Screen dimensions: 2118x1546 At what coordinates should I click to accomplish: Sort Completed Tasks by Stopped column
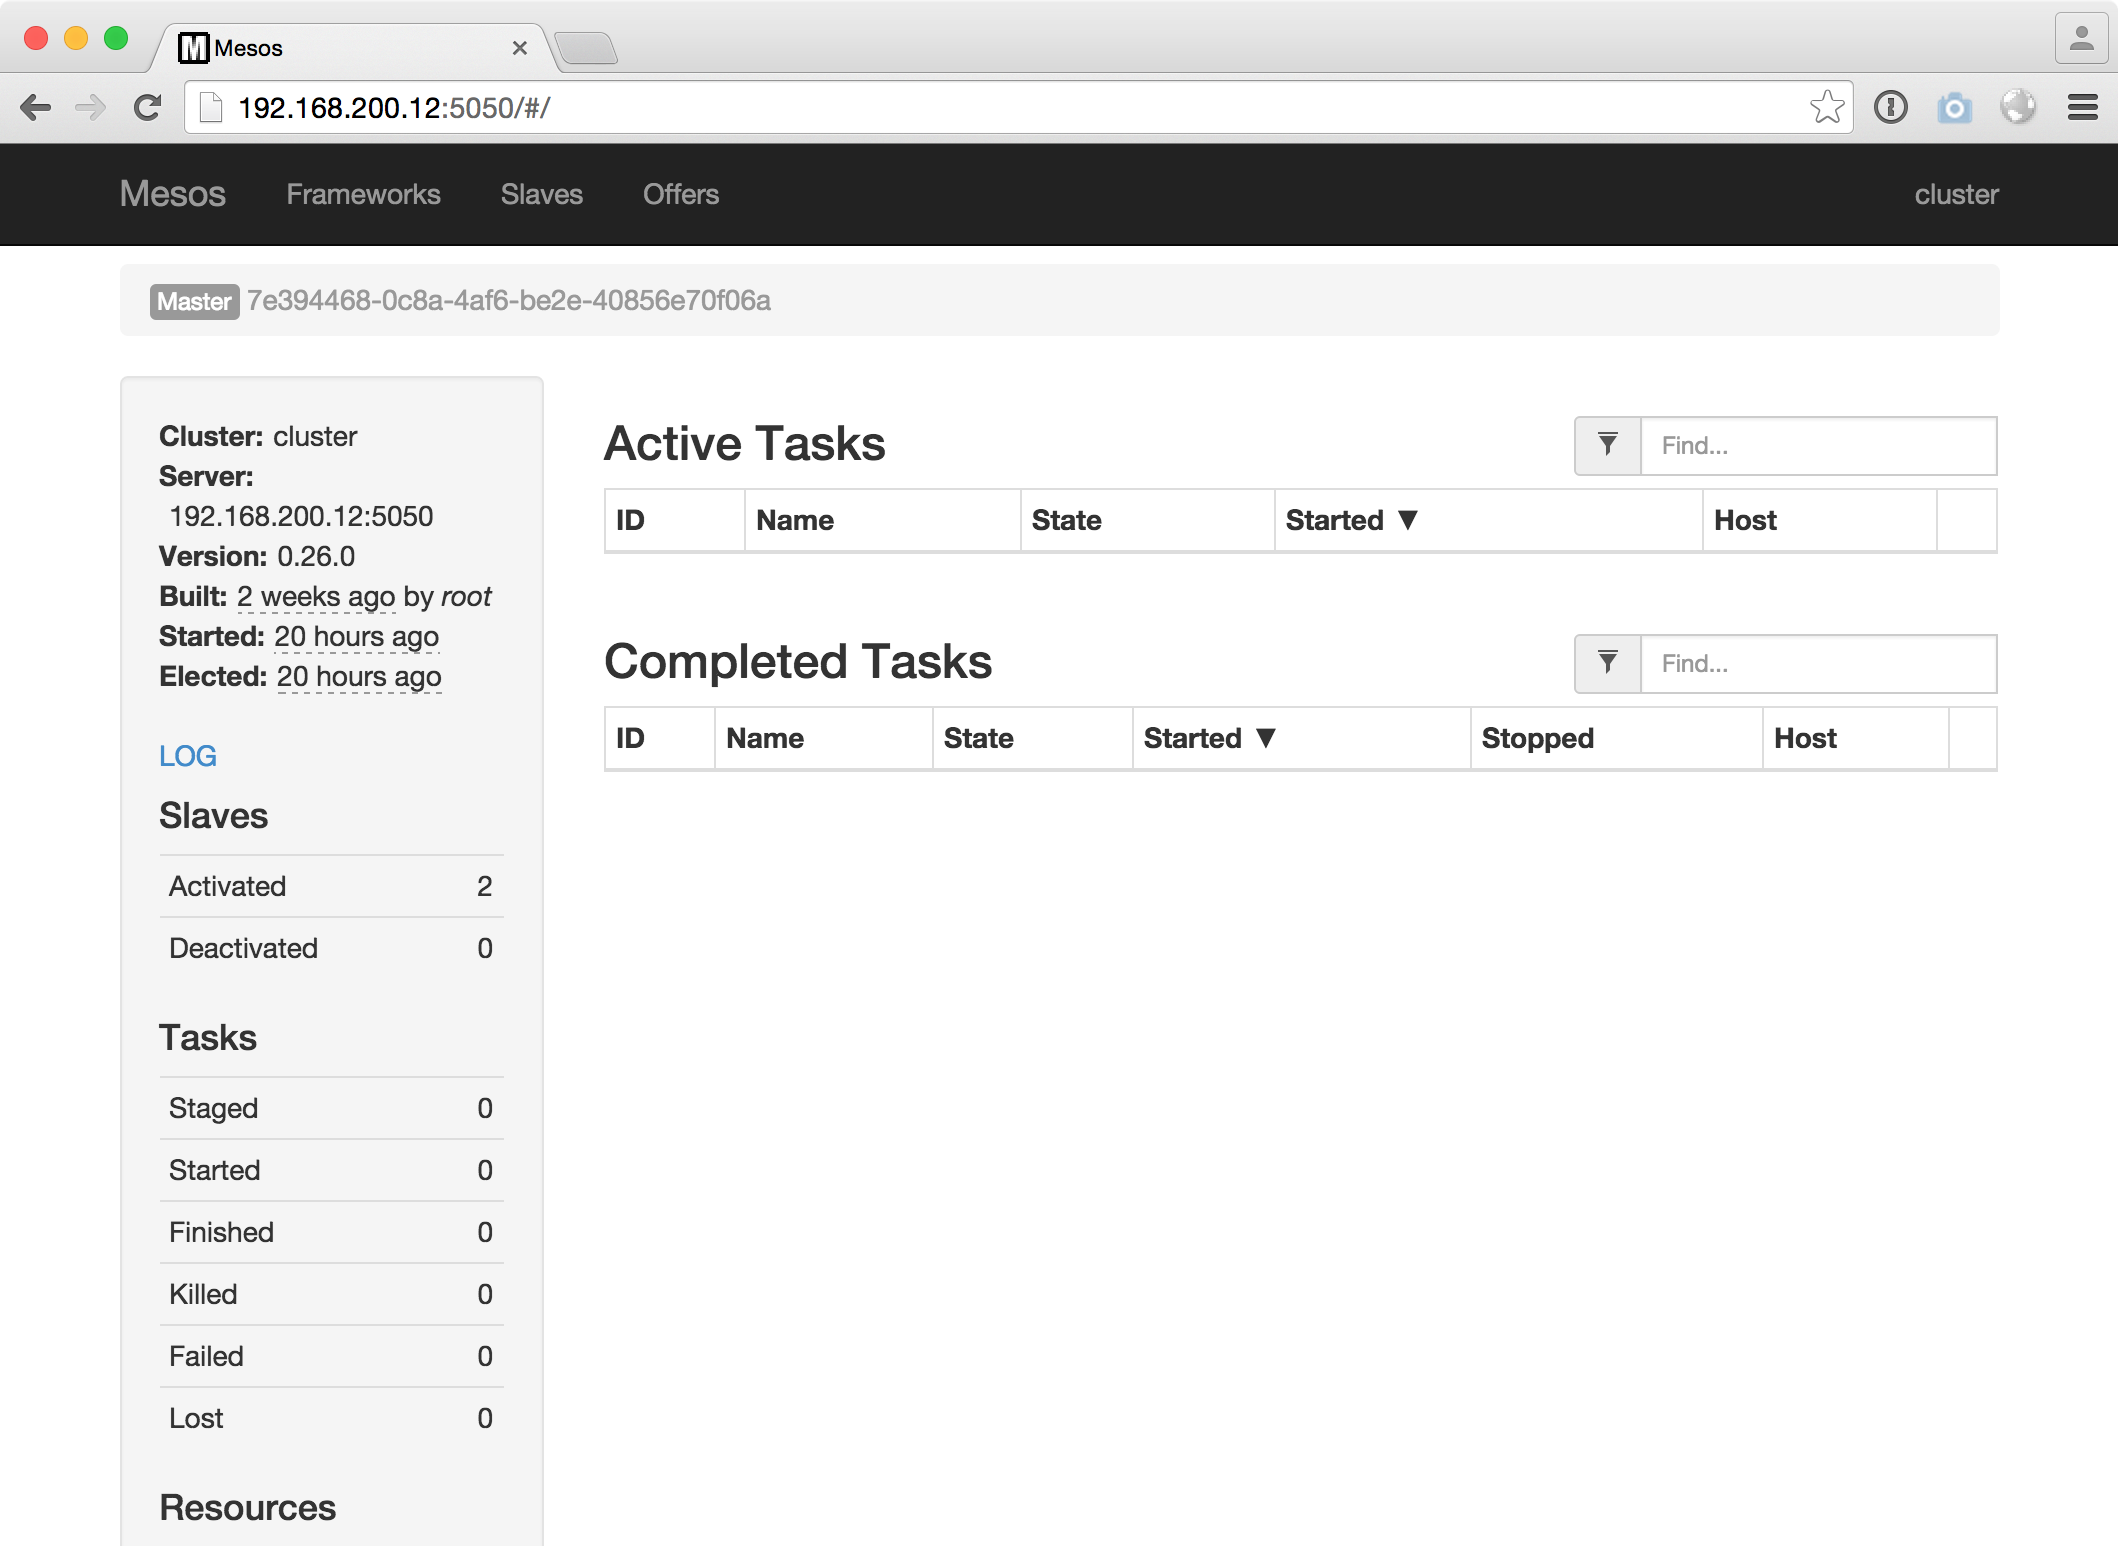coord(1537,738)
